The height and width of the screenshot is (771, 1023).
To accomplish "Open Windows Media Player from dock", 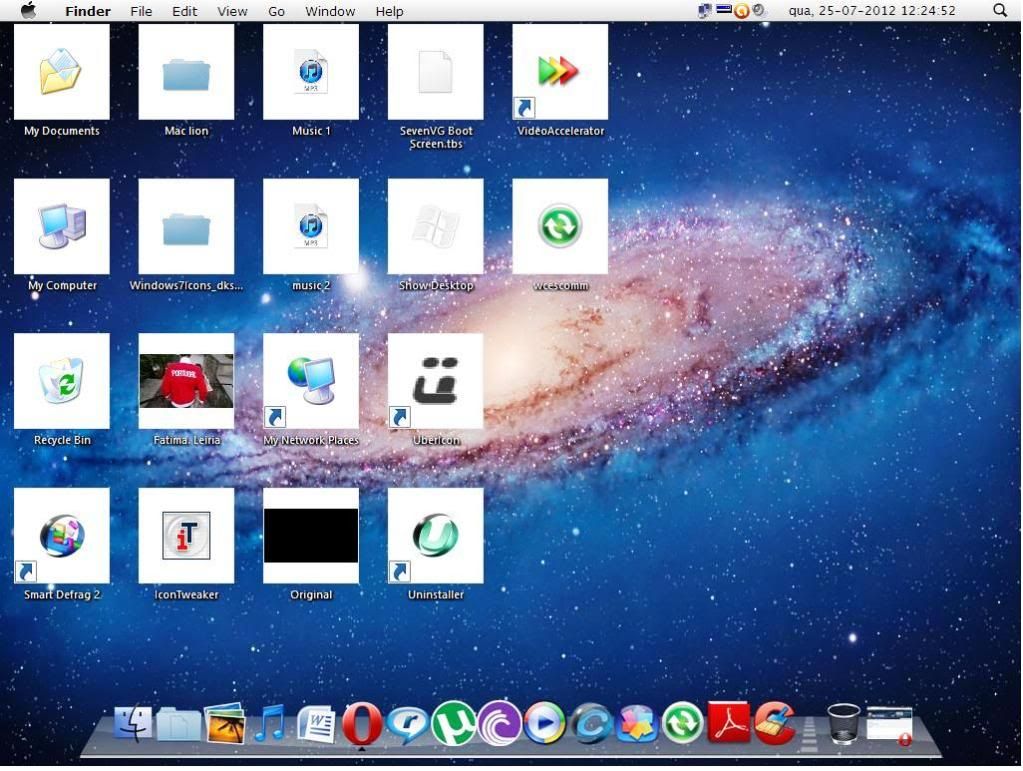I will click(x=544, y=723).
